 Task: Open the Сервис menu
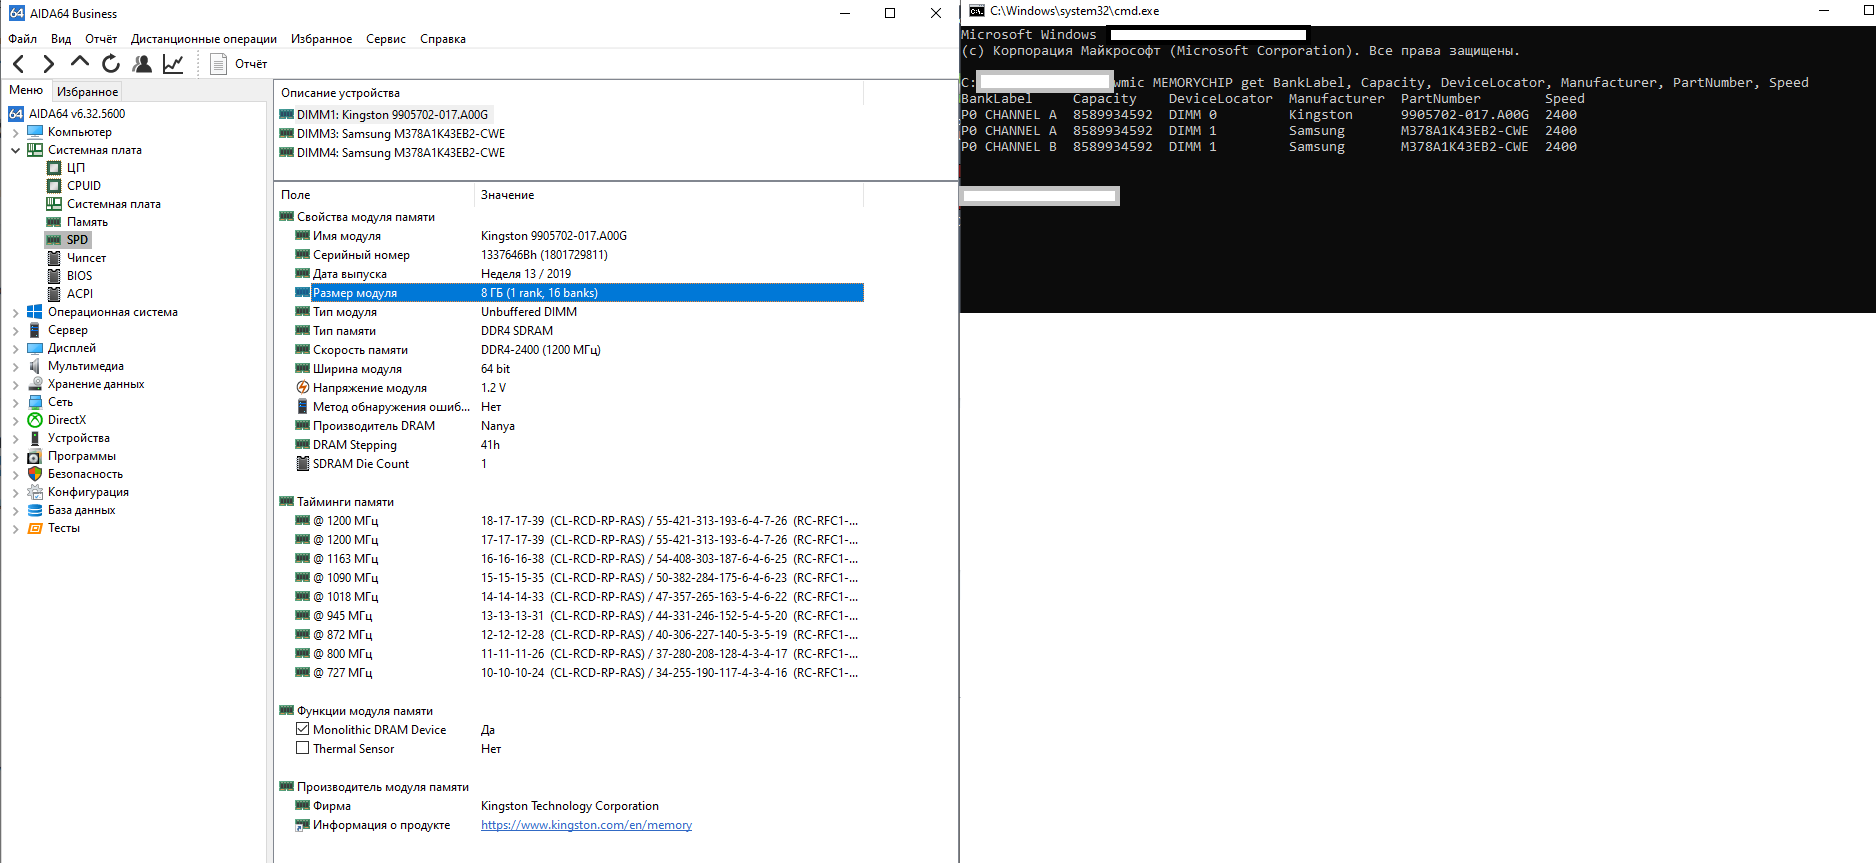(x=386, y=39)
